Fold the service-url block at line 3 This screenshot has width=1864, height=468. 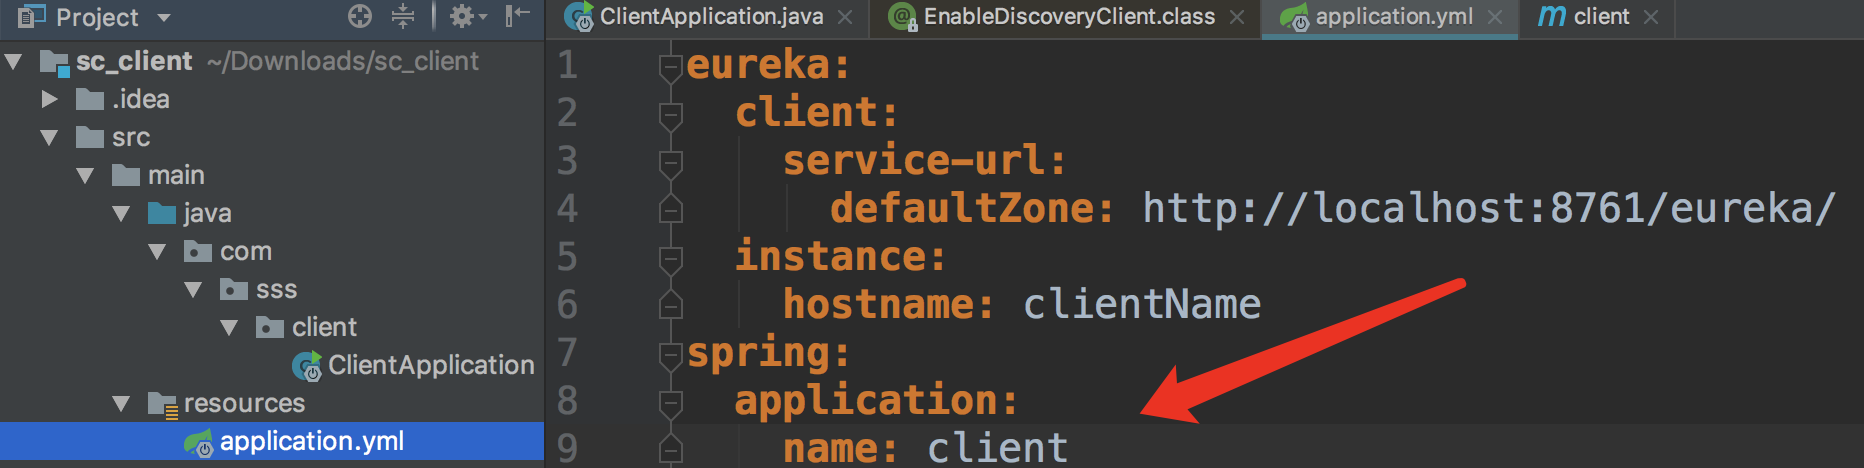point(670,163)
